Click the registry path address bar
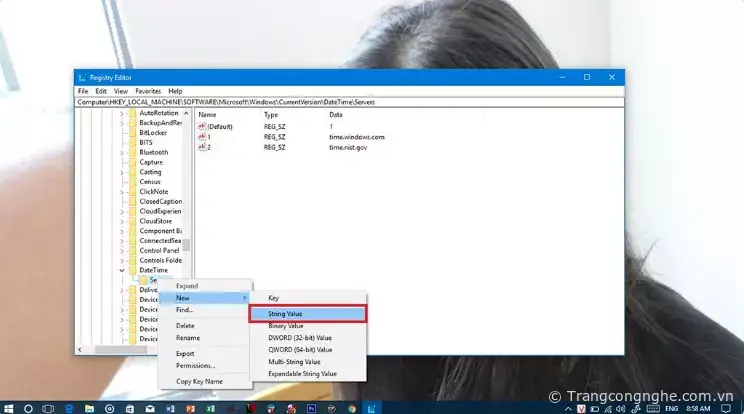 click(350, 102)
